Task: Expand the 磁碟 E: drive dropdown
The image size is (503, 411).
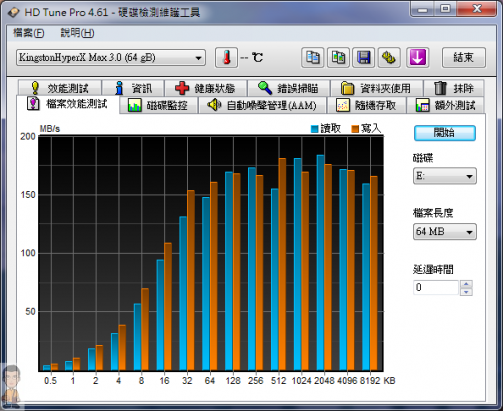Action: pos(445,176)
